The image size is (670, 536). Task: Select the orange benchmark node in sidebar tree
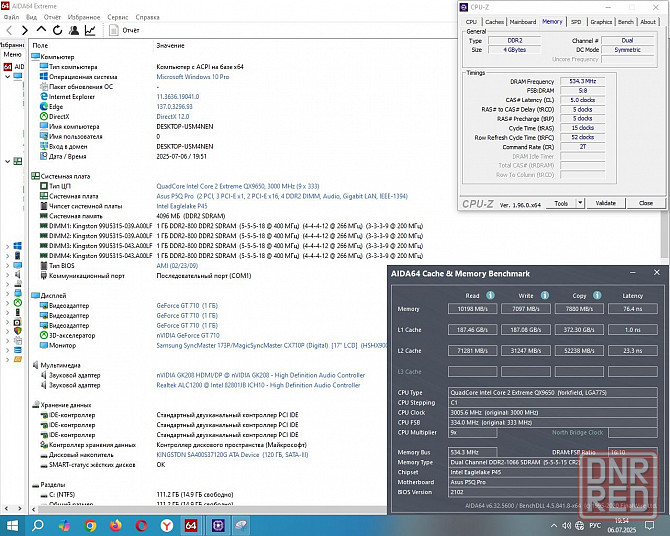[18, 359]
